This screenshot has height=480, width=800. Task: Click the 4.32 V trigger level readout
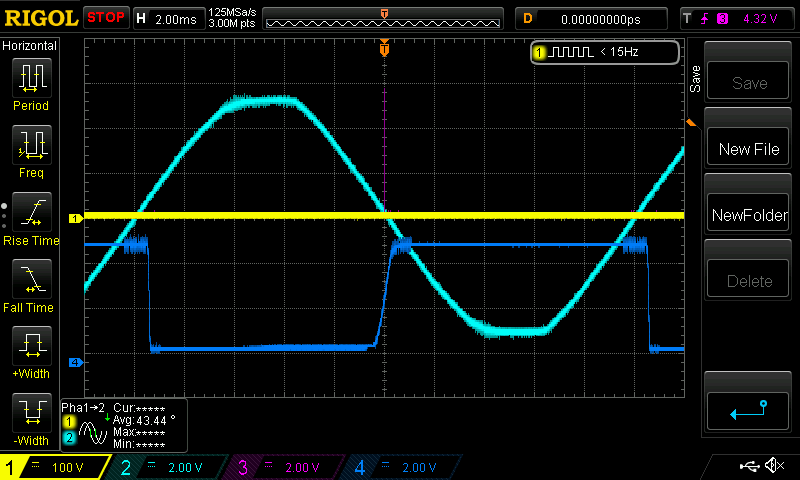pyautogui.click(x=757, y=18)
